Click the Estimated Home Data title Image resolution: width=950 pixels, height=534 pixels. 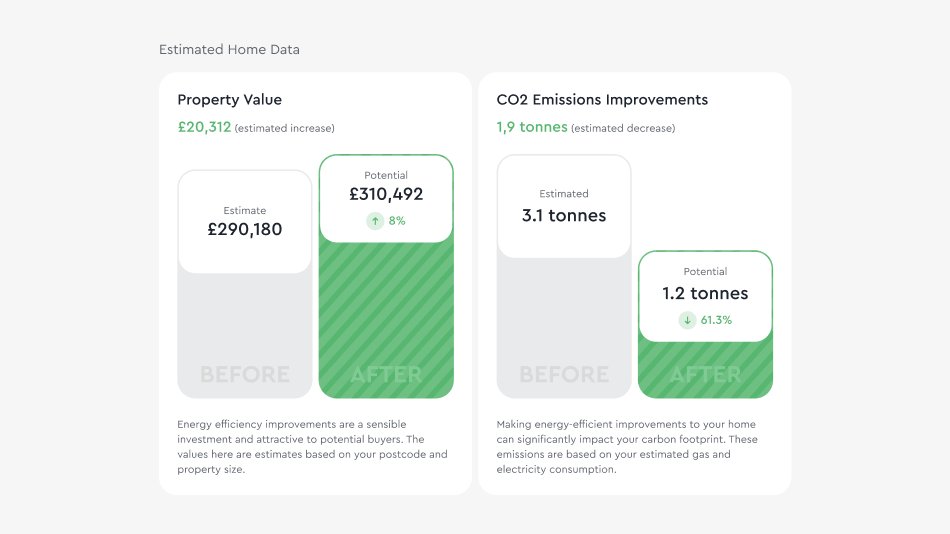point(229,50)
